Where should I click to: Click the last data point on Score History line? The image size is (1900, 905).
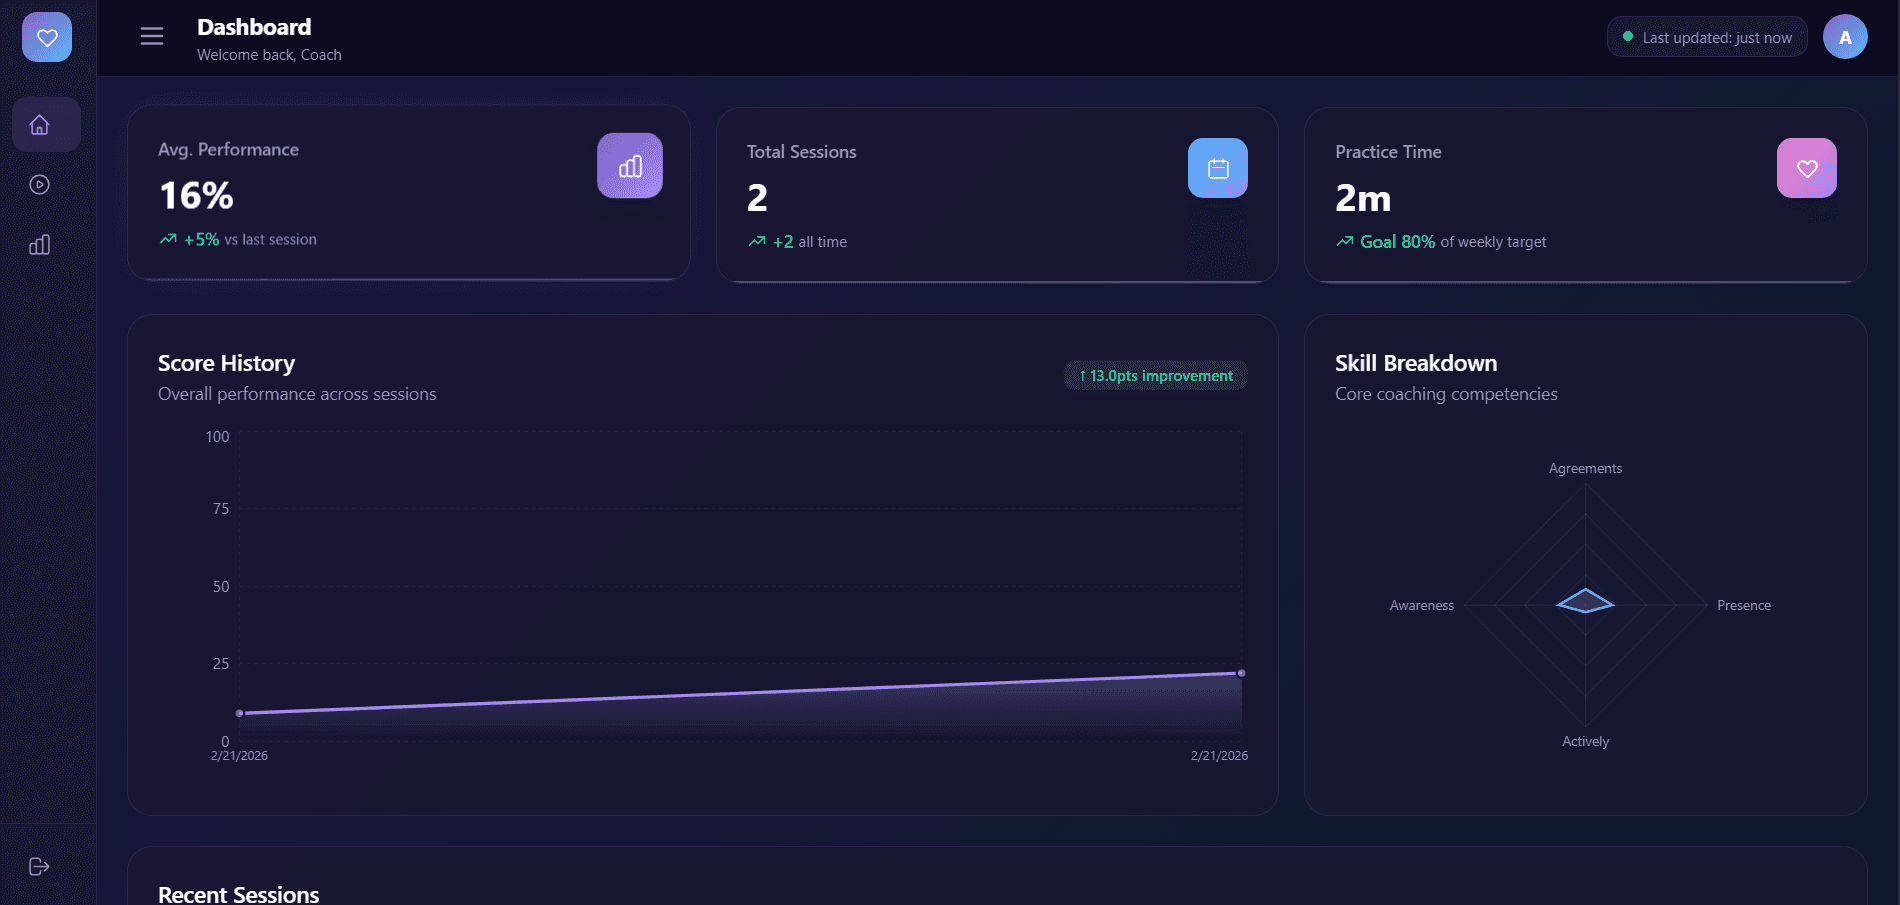pos(1241,673)
